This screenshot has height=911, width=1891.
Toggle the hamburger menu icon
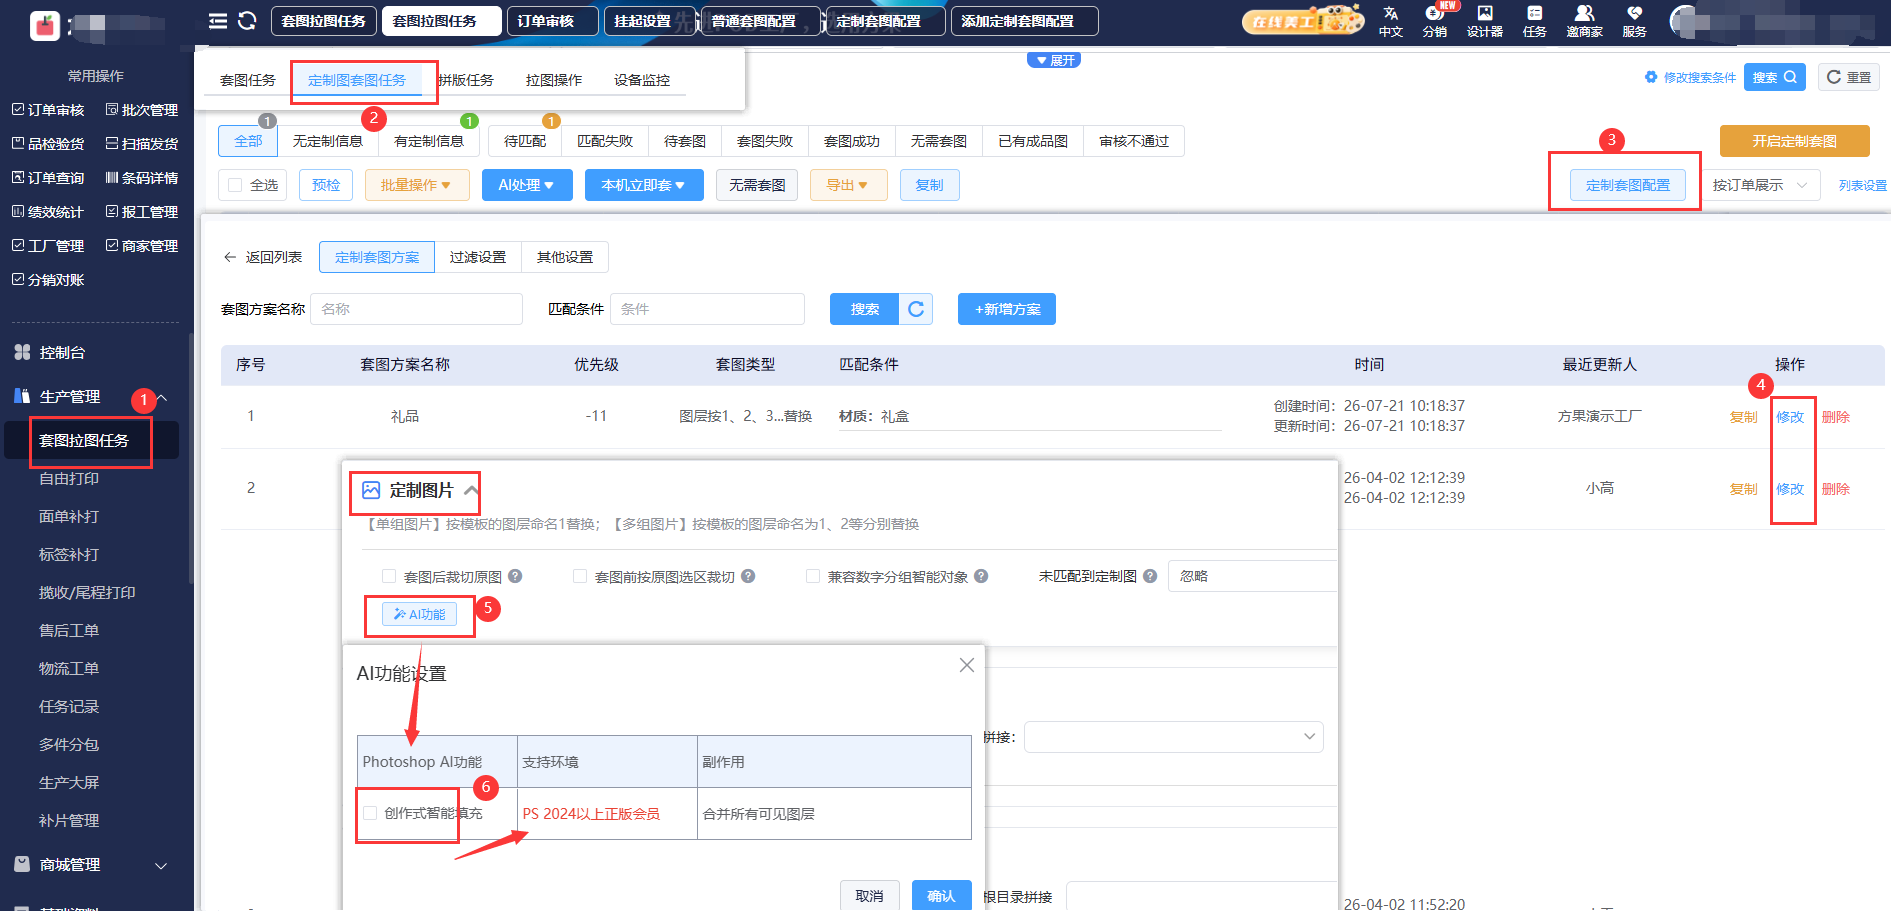217,21
